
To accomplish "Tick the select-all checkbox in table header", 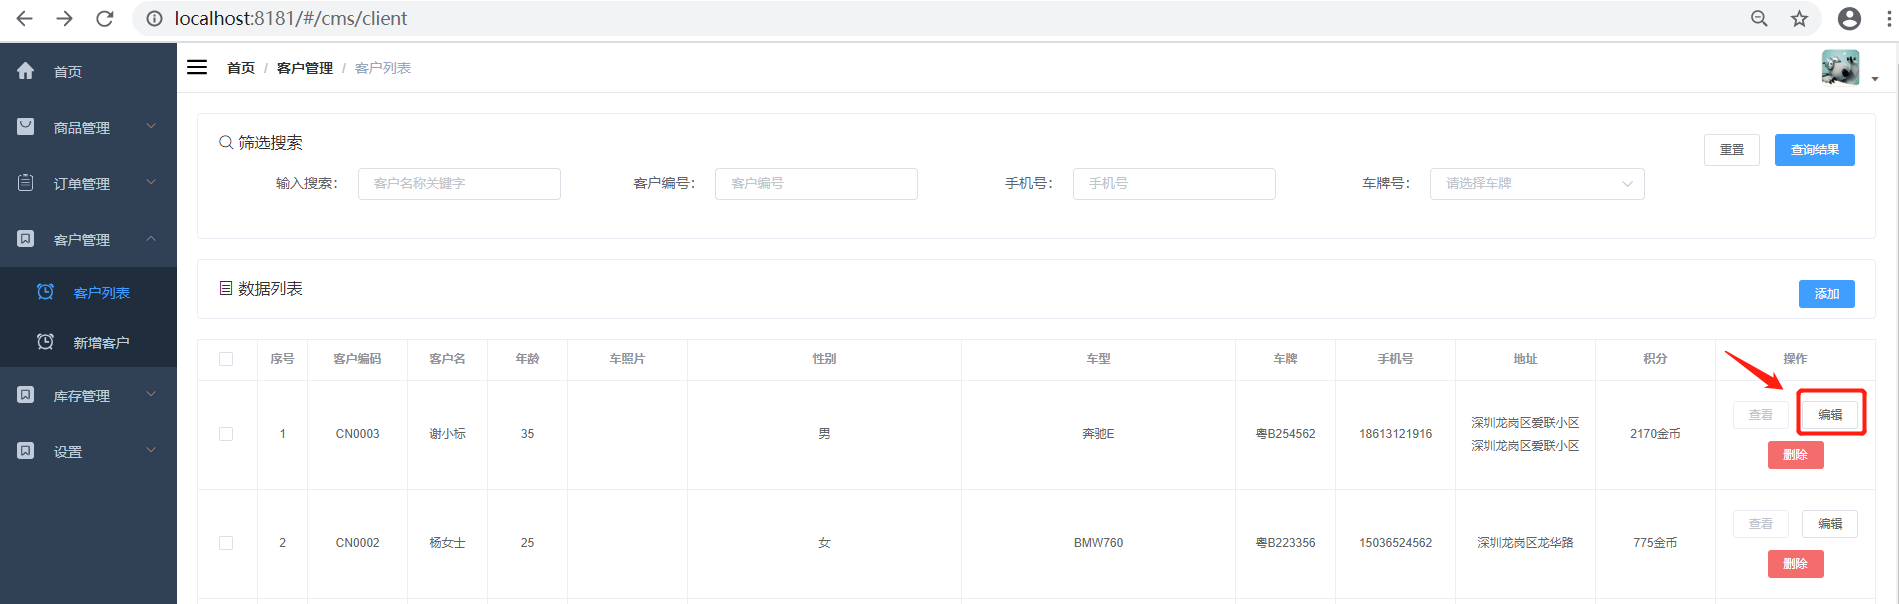I will (226, 359).
